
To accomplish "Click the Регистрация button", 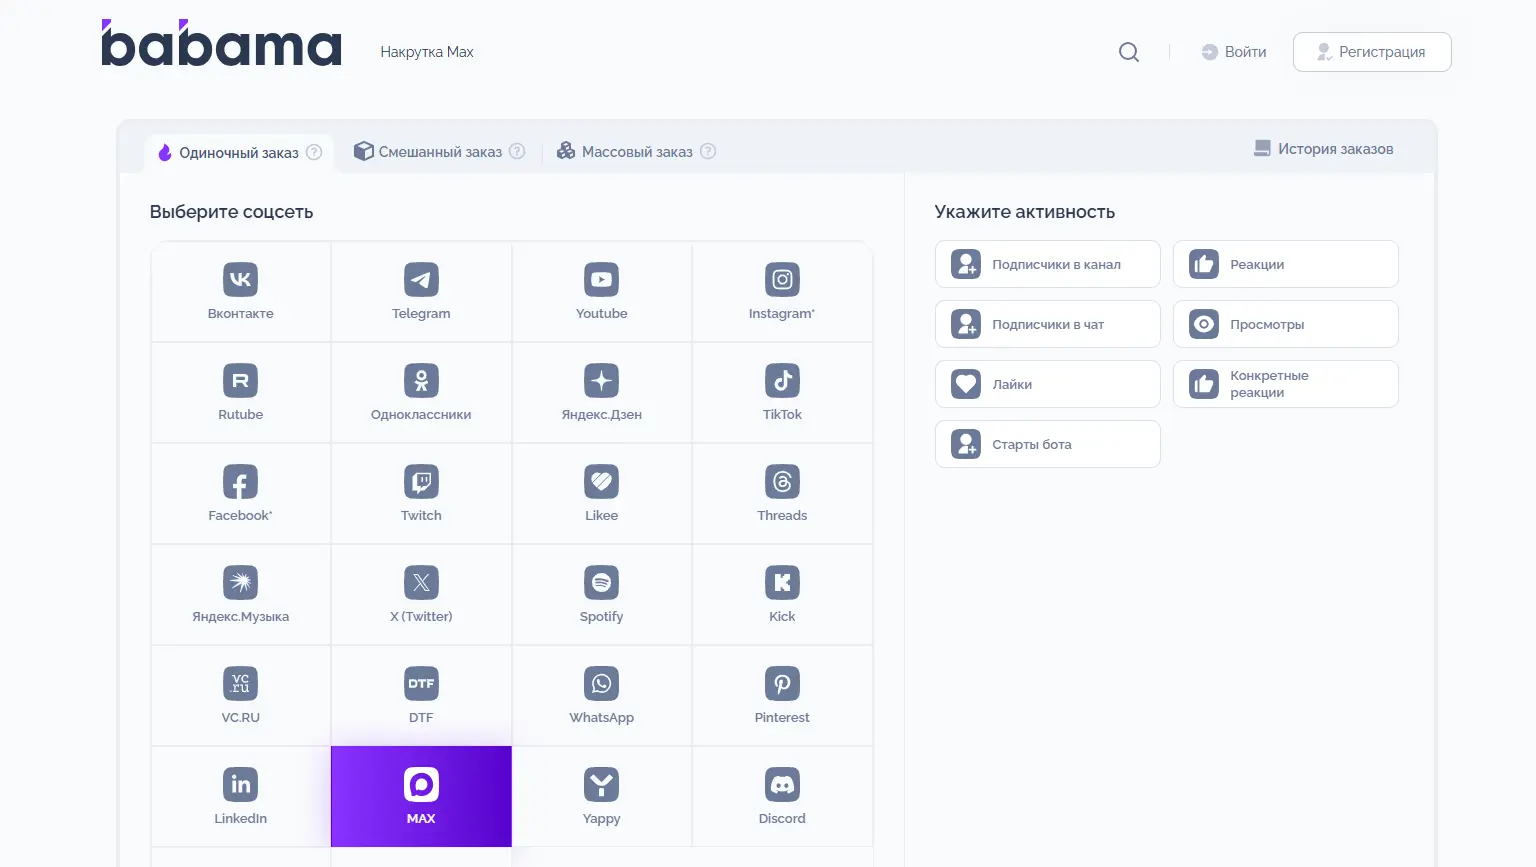I will (1371, 52).
